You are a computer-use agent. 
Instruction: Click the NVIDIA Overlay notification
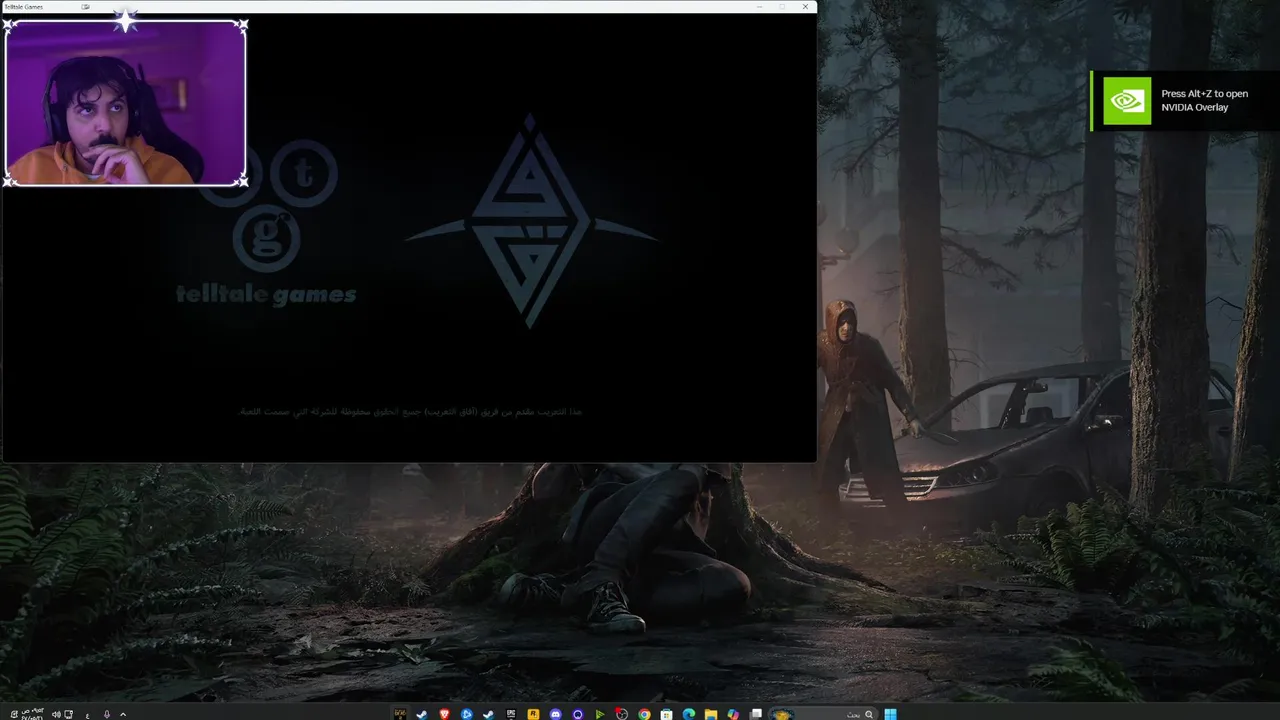click(x=1185, y=100)
